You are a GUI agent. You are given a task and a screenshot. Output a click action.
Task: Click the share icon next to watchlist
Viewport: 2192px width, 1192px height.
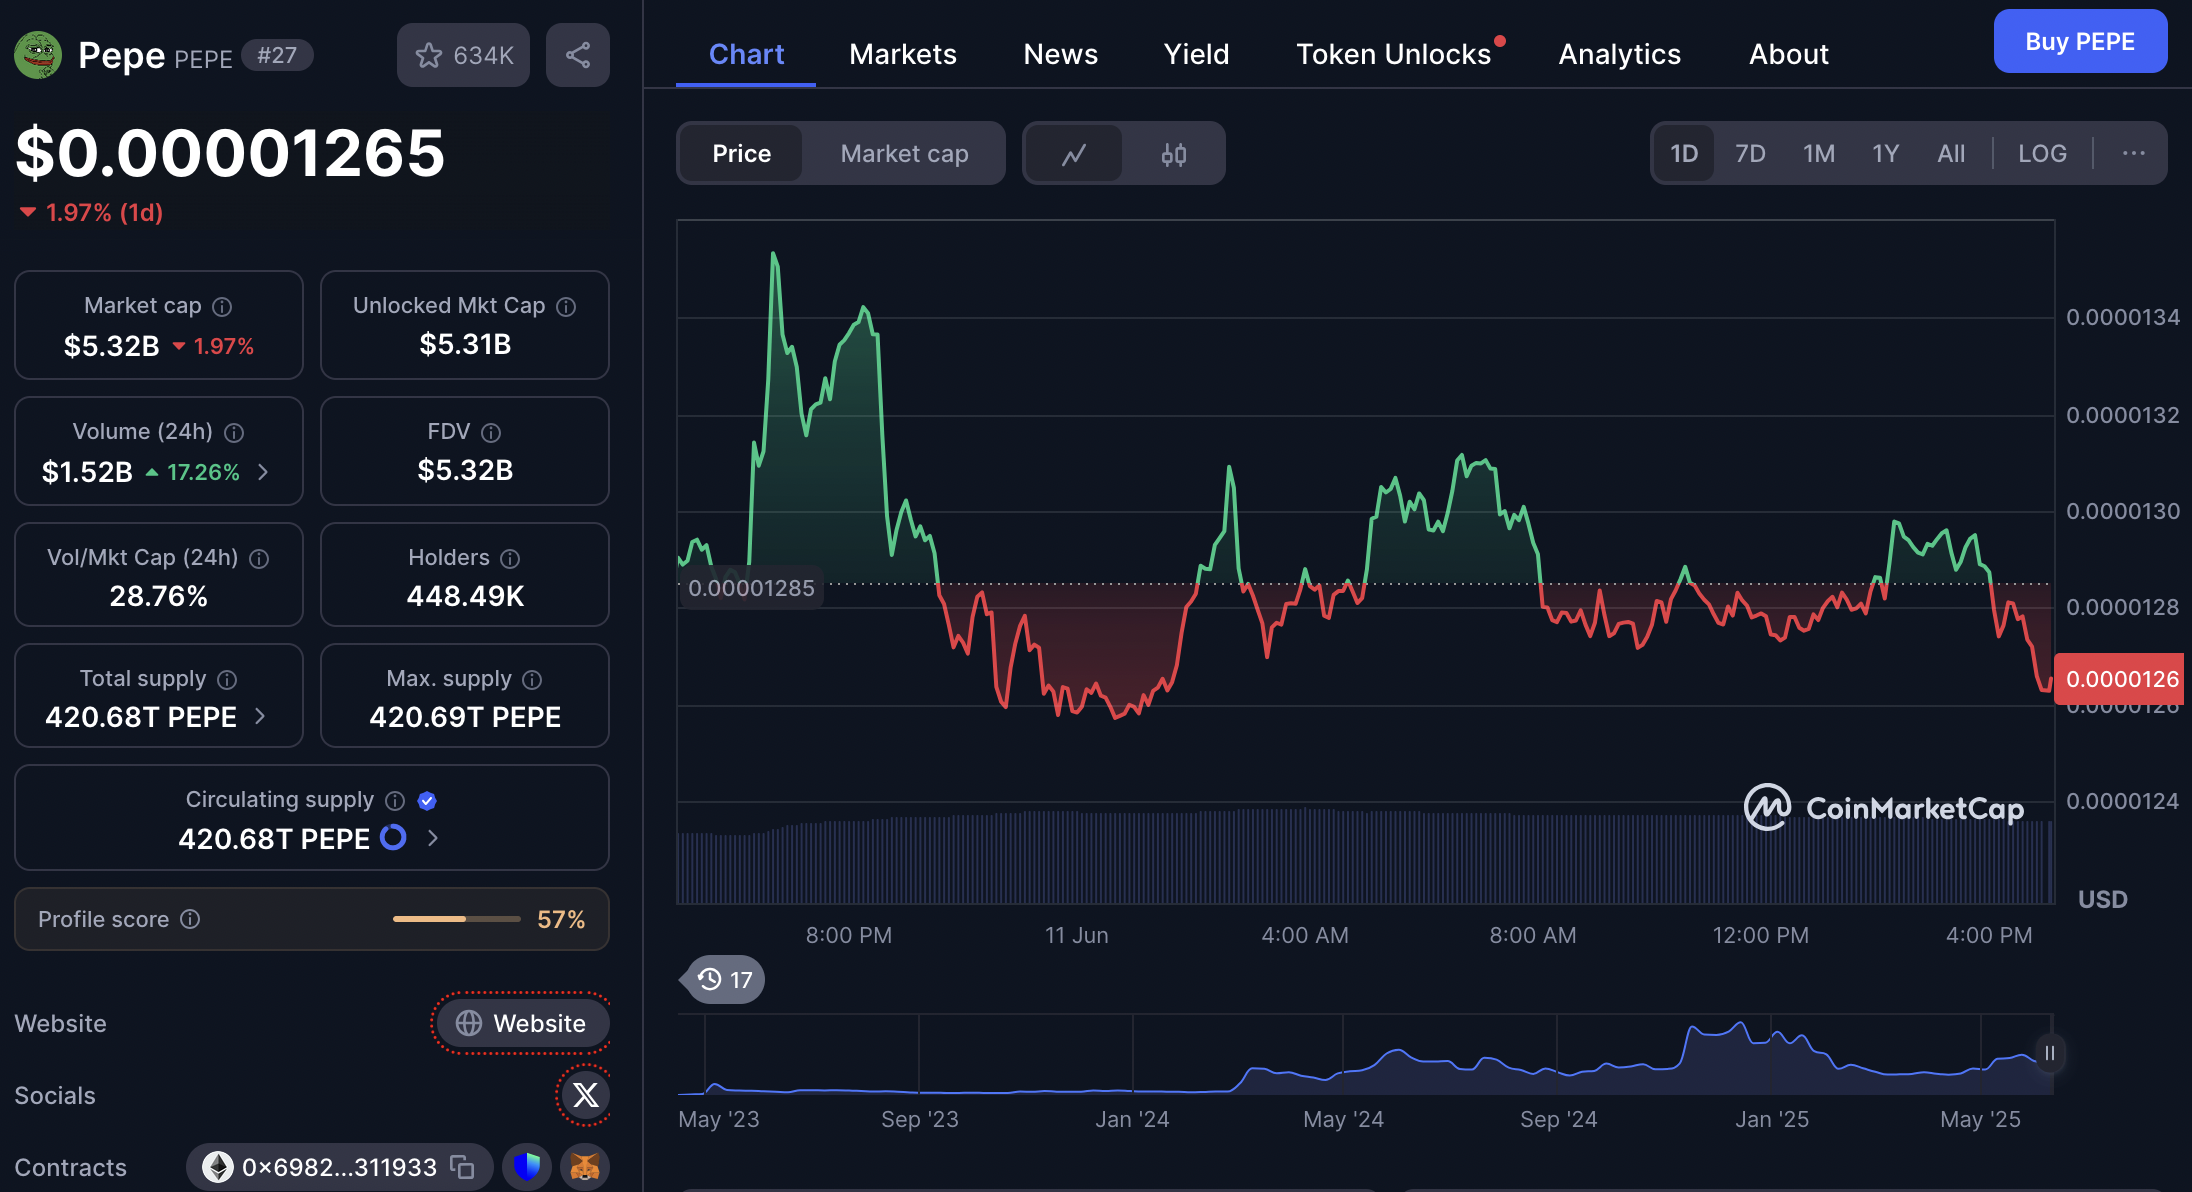click(577, 55)
